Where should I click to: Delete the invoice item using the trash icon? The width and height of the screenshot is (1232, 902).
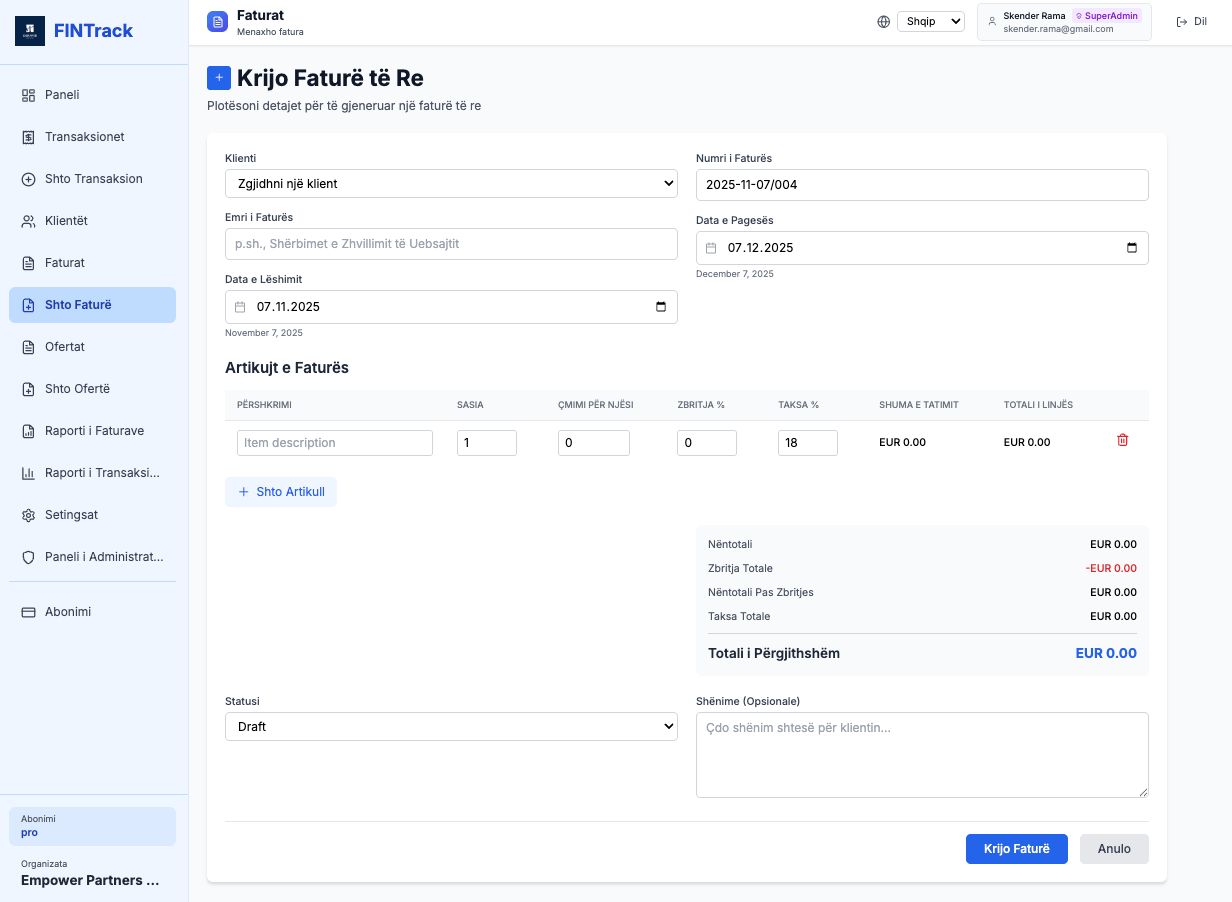tap(1122, 439)
